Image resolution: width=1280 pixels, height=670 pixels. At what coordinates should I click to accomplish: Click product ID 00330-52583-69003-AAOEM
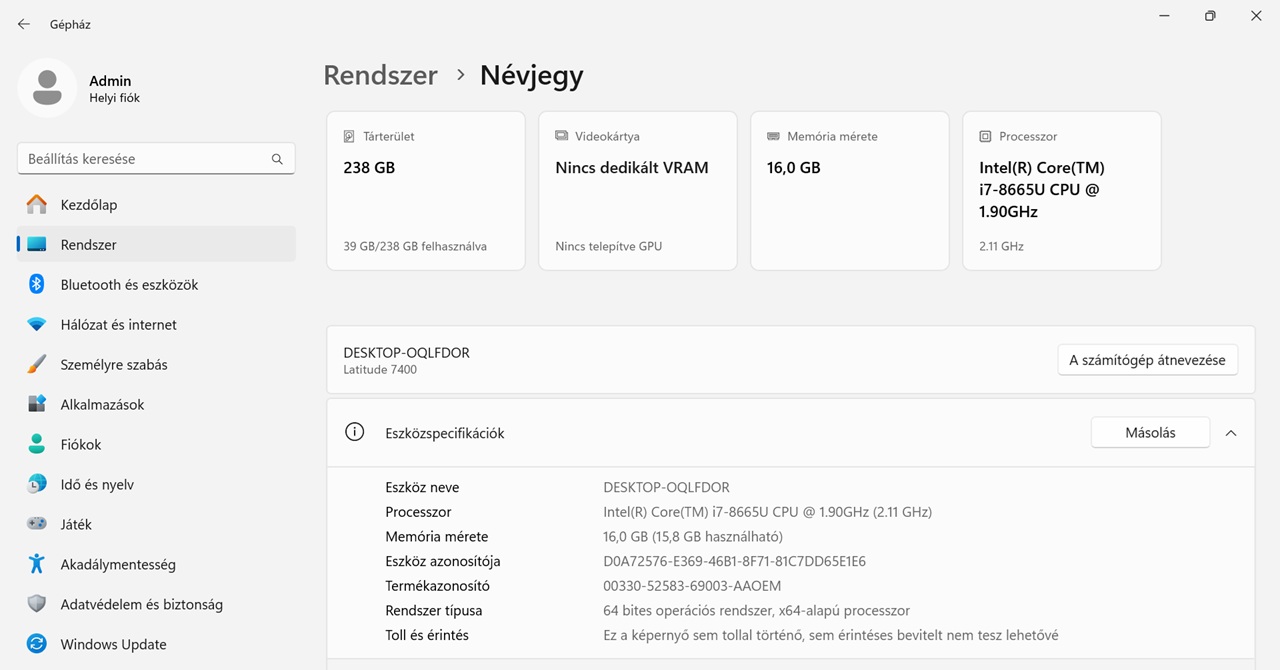tap(692, 586)
